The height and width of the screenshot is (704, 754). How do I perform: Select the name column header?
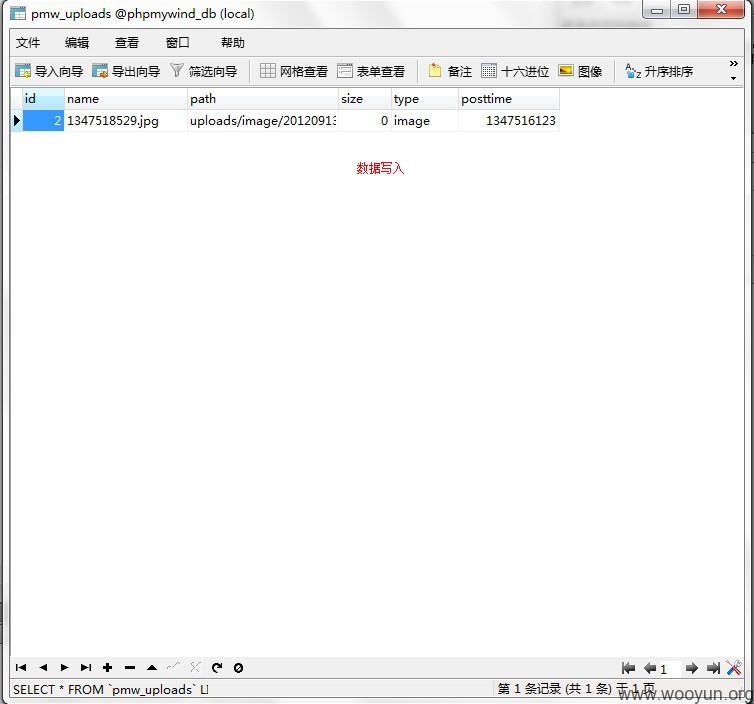click(x=126, y=99)
